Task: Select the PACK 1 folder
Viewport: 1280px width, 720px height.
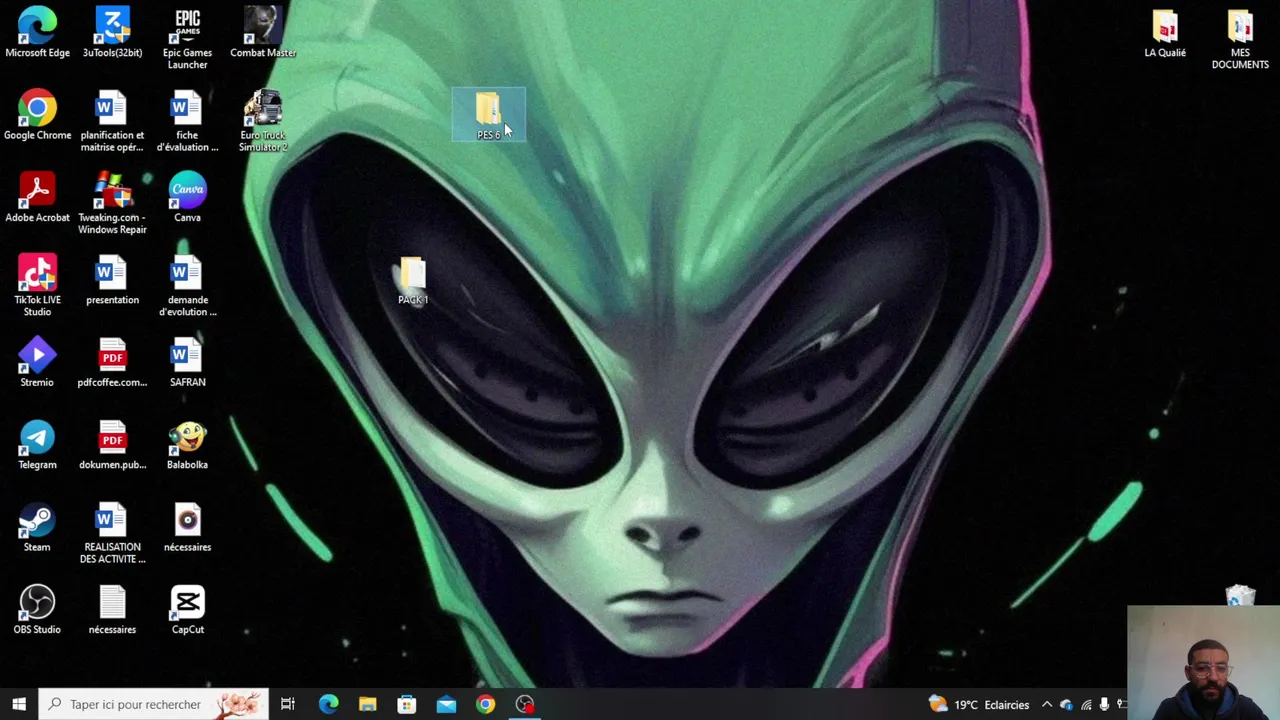Action: 413,280
